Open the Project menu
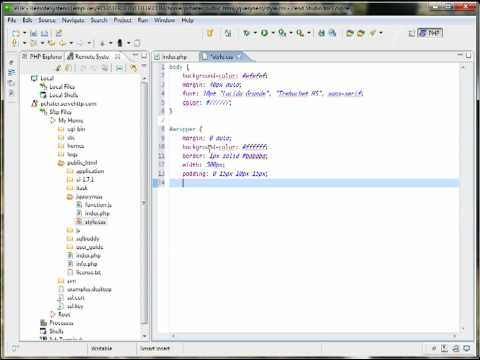 pyautogui.click(x=123, y=20)
